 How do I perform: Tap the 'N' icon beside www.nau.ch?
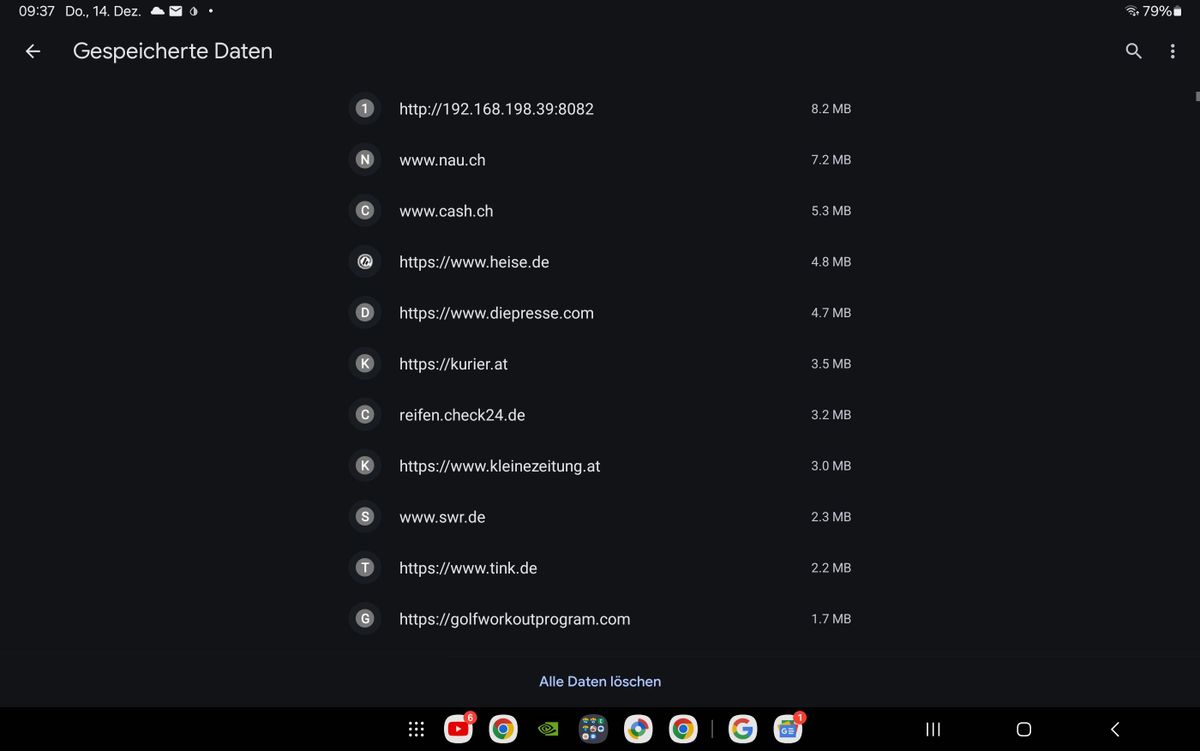click(365, 159)
